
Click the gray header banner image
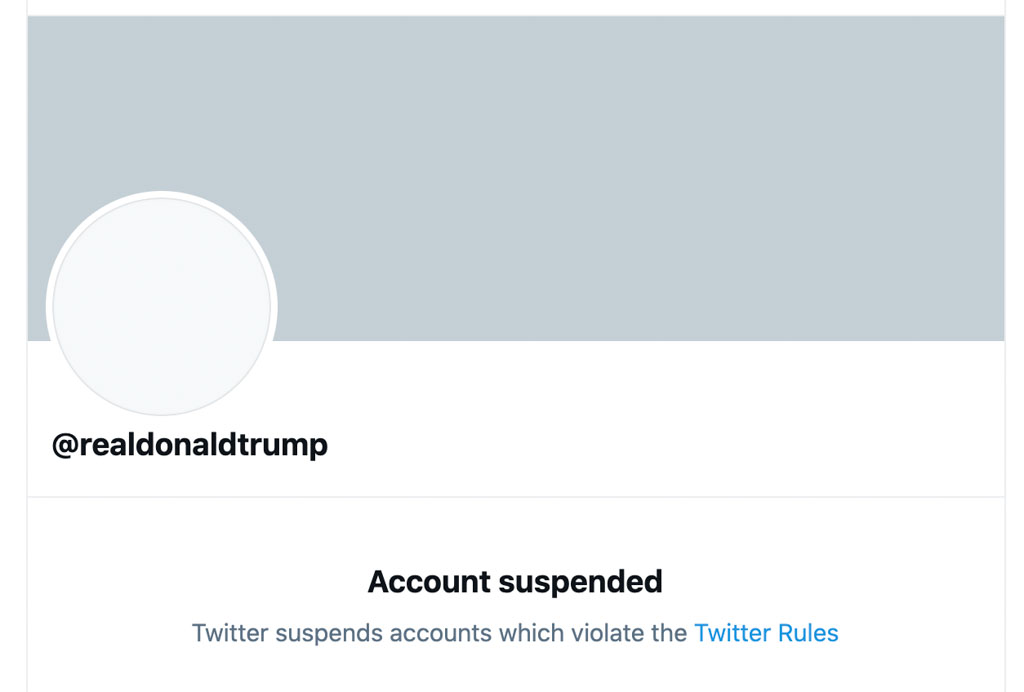coord(600,170)
